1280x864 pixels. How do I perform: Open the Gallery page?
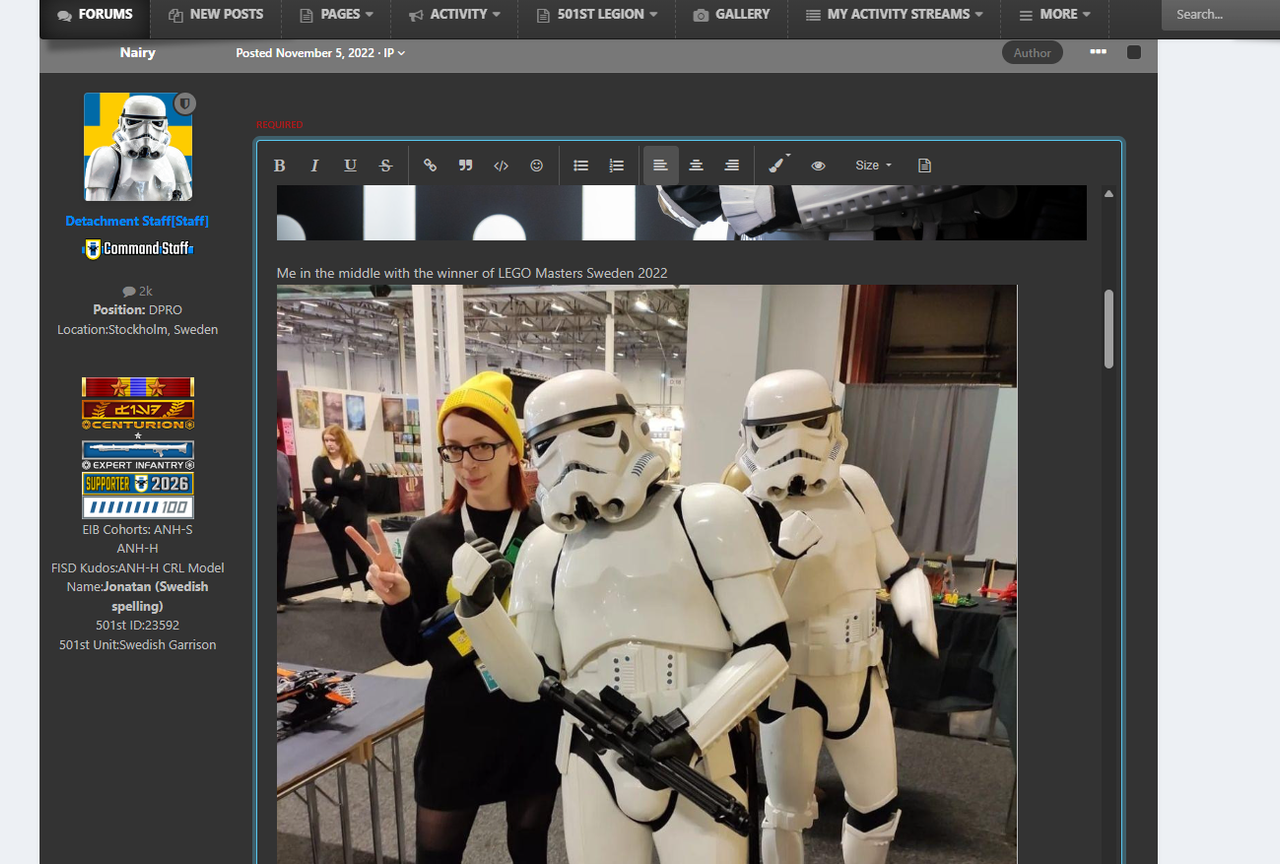pyautogui.click(x=732, y=15)
